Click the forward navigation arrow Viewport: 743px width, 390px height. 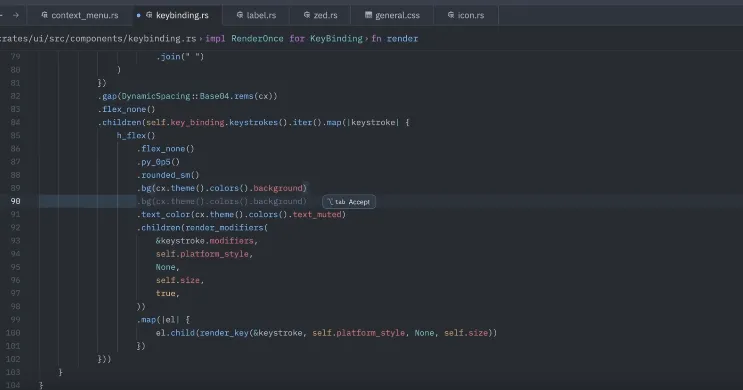coord(16,15)
